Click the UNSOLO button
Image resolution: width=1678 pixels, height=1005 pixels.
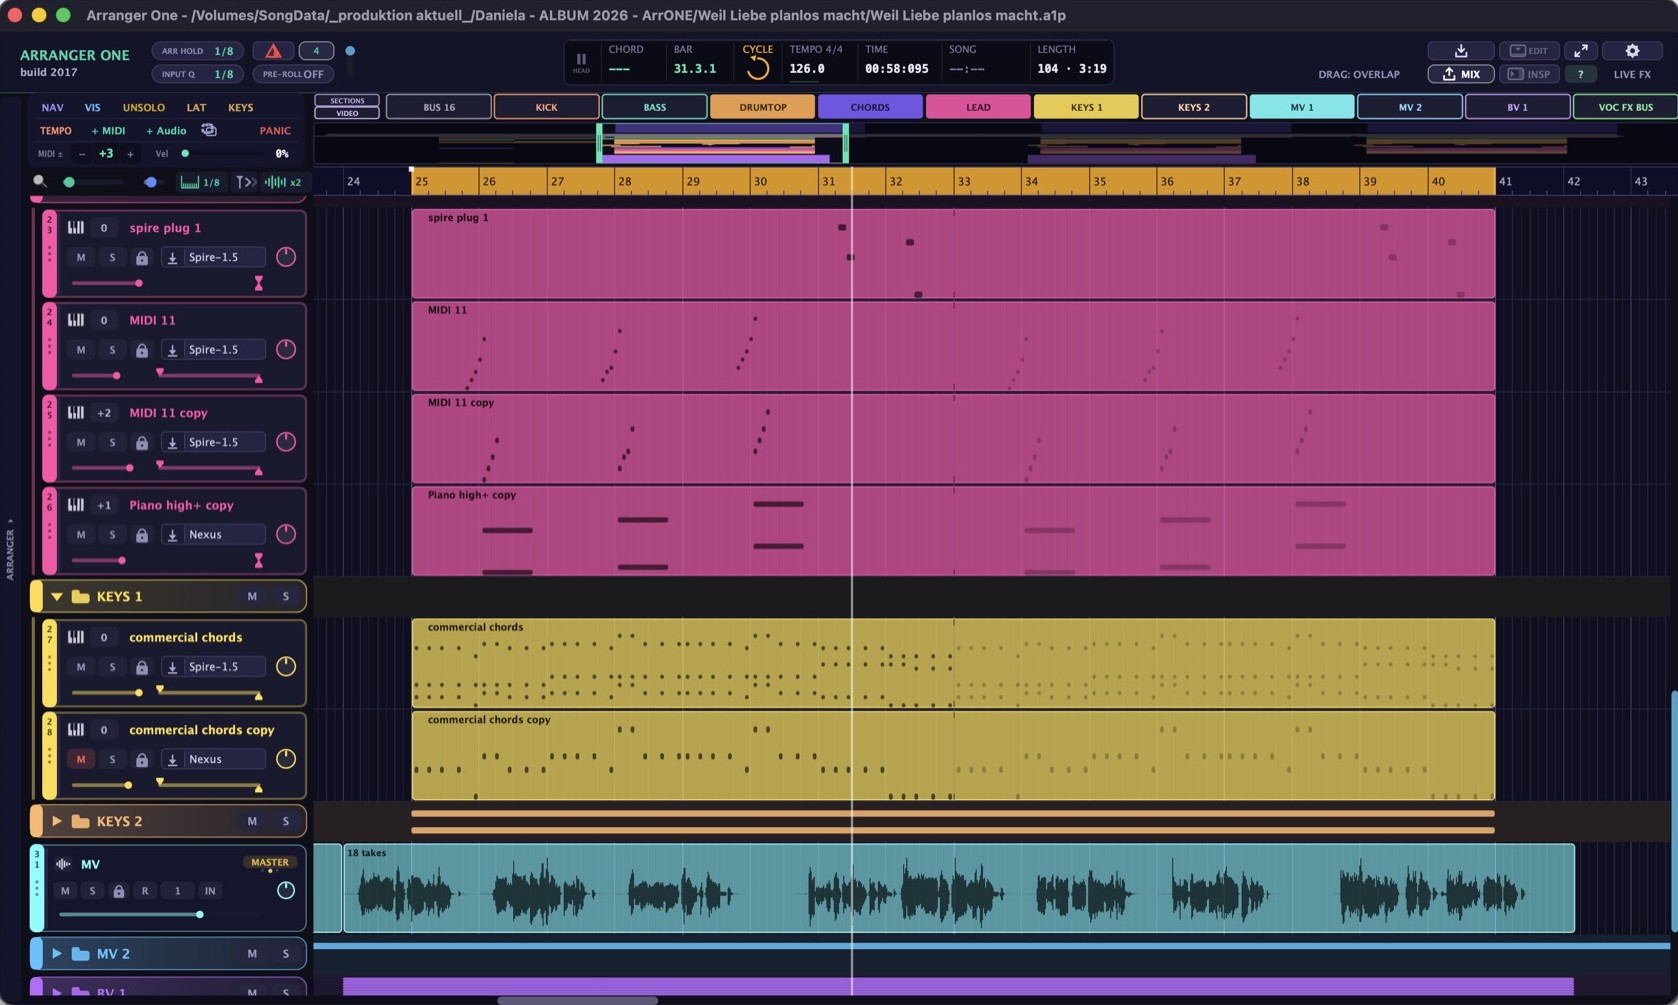click(x=143, y=107)
